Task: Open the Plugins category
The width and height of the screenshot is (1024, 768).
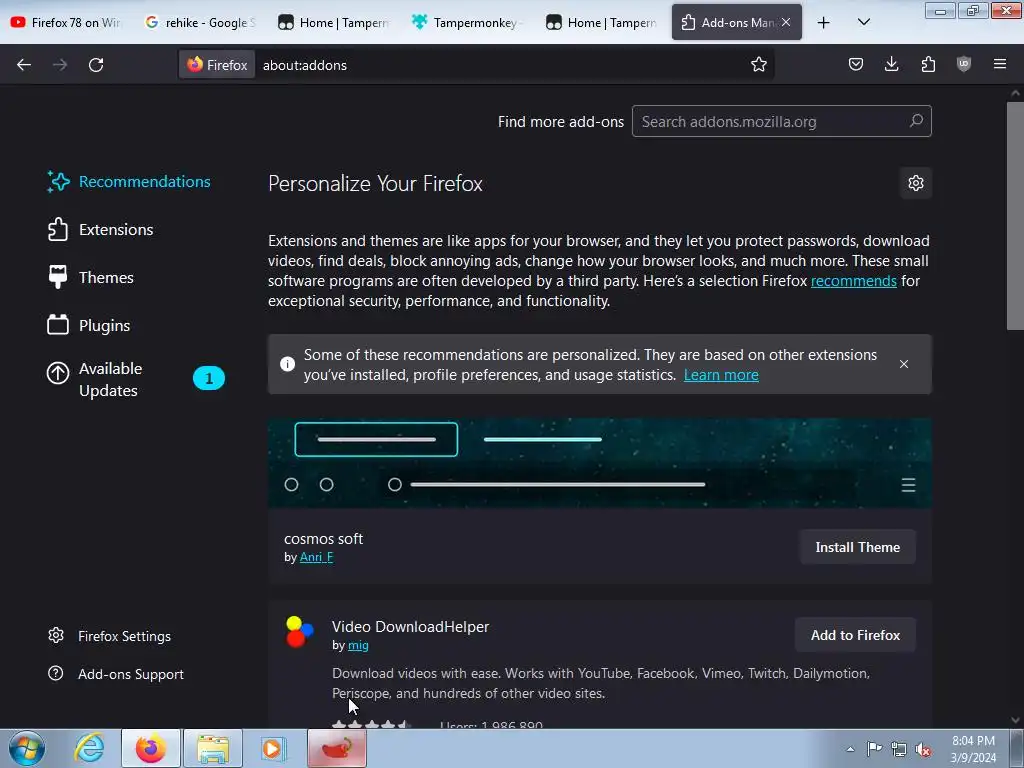Action: (89, 325)
